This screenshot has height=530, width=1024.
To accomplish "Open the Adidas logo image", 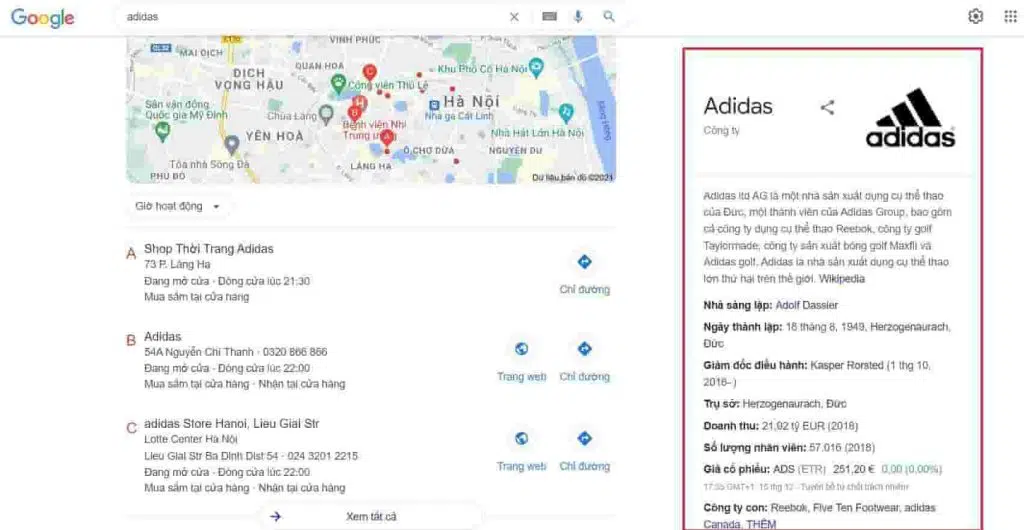I will (910, 117).
